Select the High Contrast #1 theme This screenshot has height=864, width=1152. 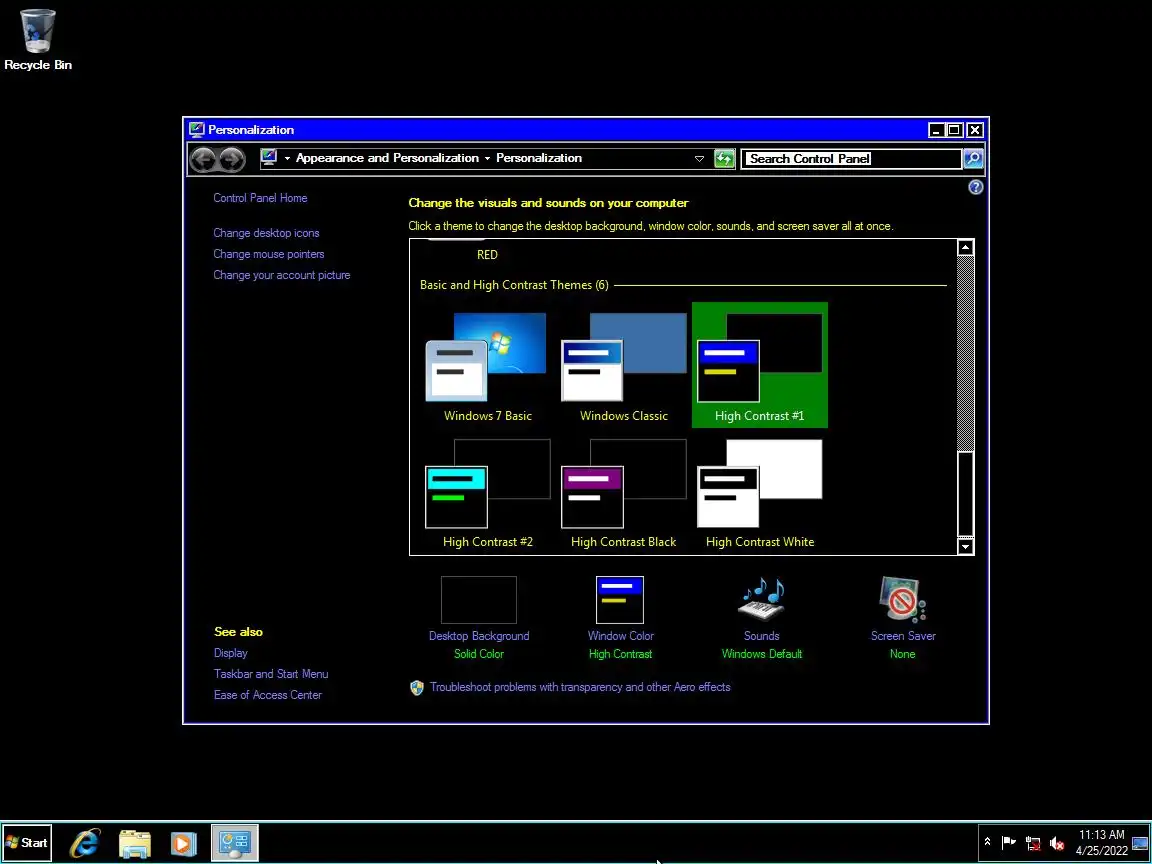point(760,365)
